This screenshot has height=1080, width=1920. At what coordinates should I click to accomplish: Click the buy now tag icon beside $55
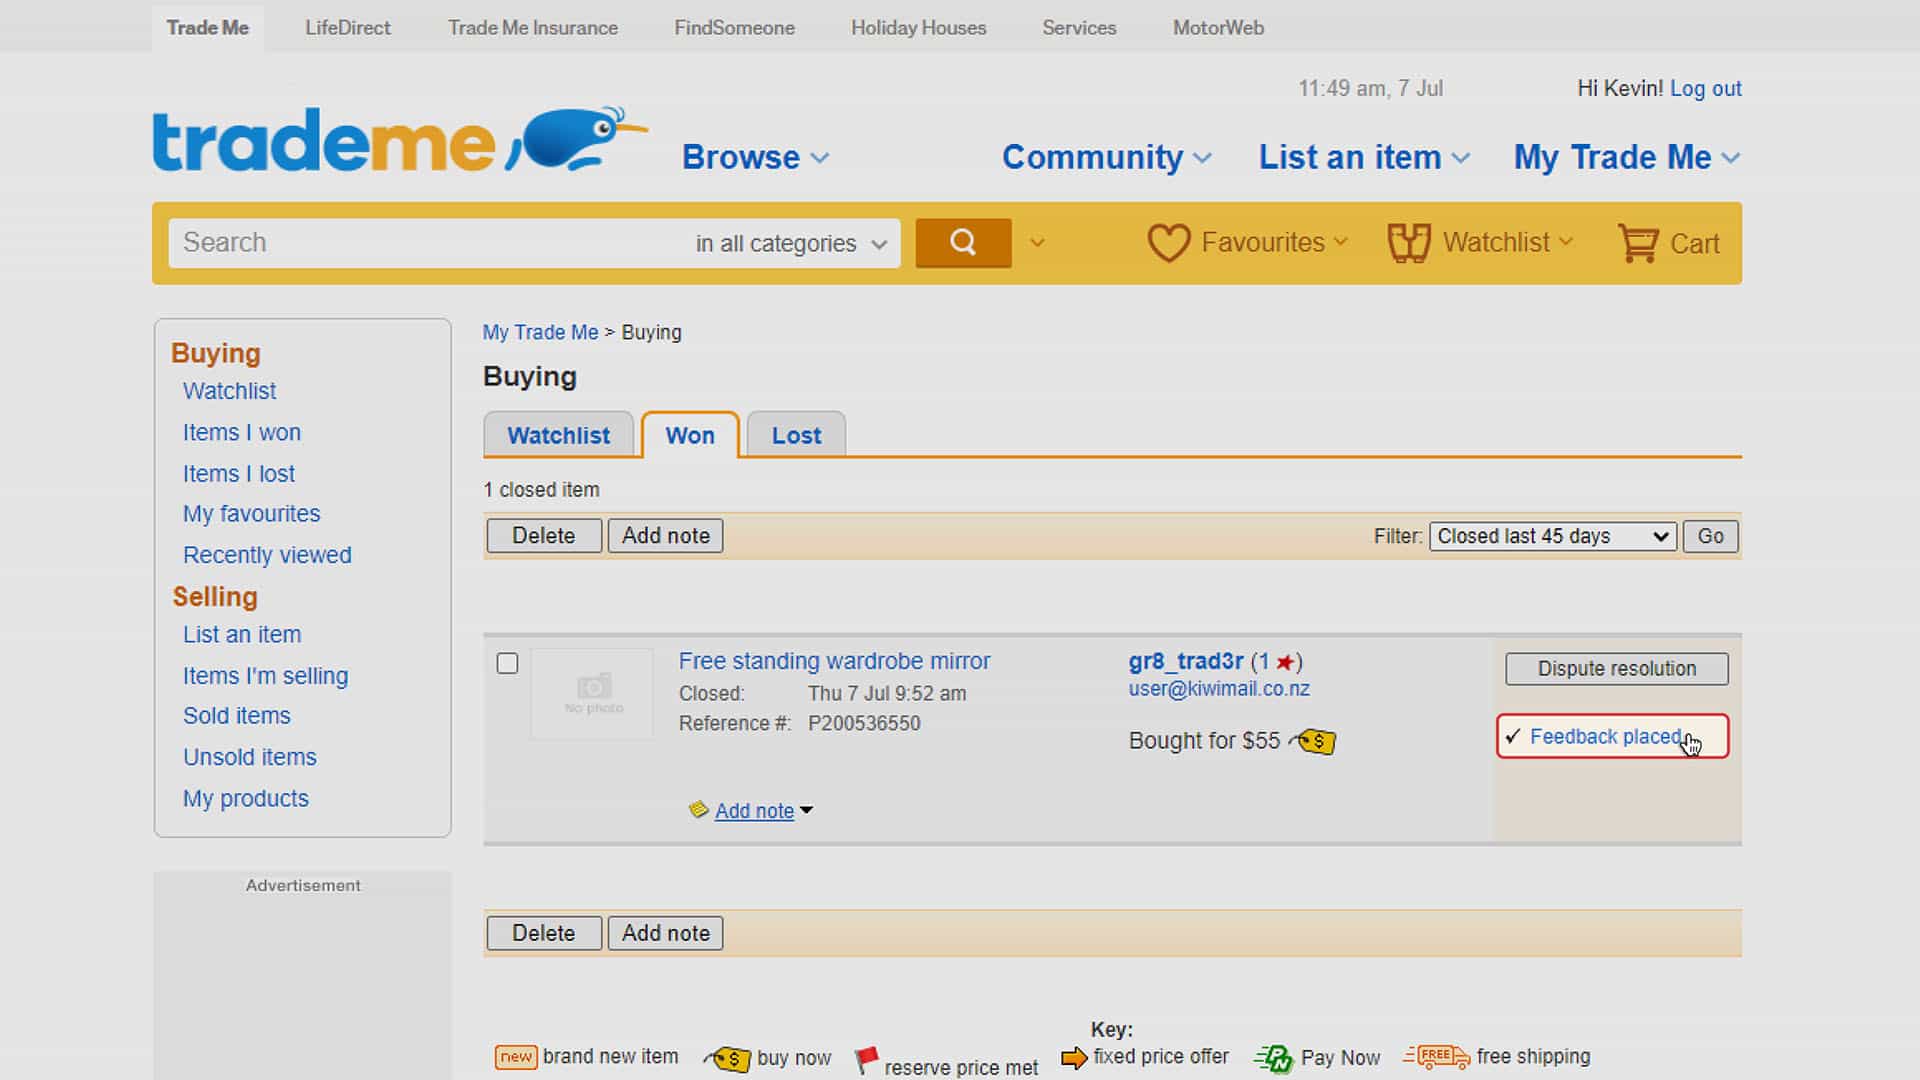(1313, 741)
